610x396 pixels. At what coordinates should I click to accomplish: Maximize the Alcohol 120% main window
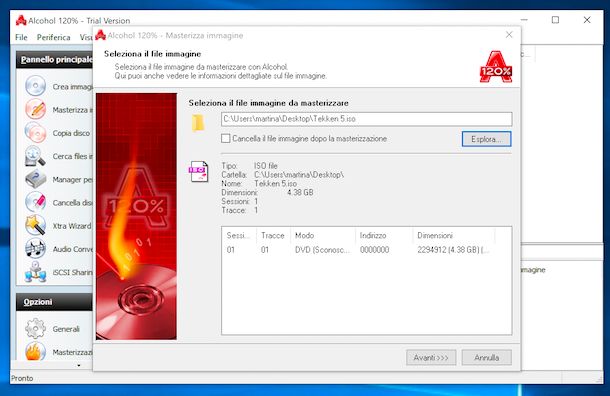tap(555, 20)
